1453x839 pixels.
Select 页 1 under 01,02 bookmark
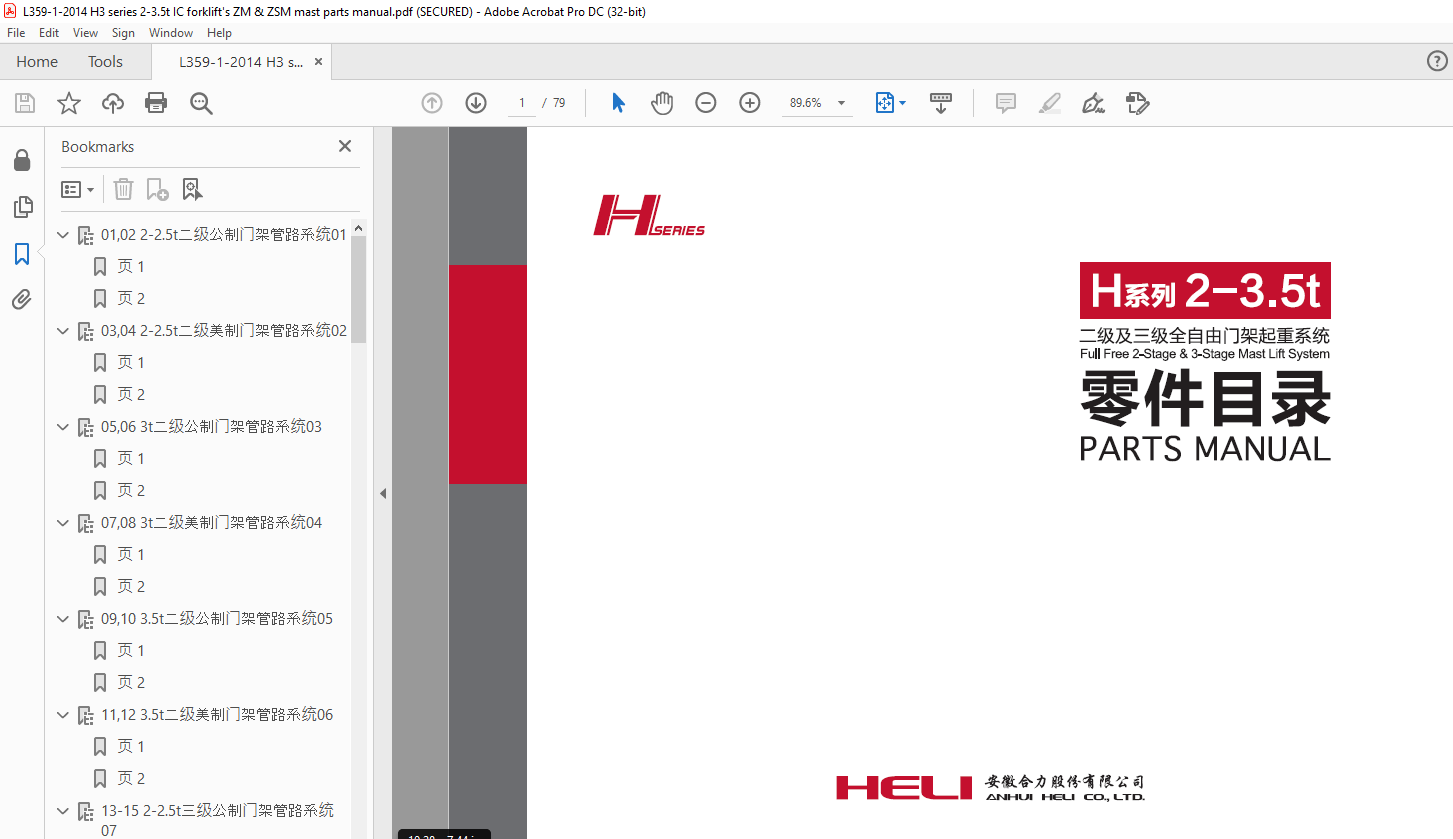point(131,267)
